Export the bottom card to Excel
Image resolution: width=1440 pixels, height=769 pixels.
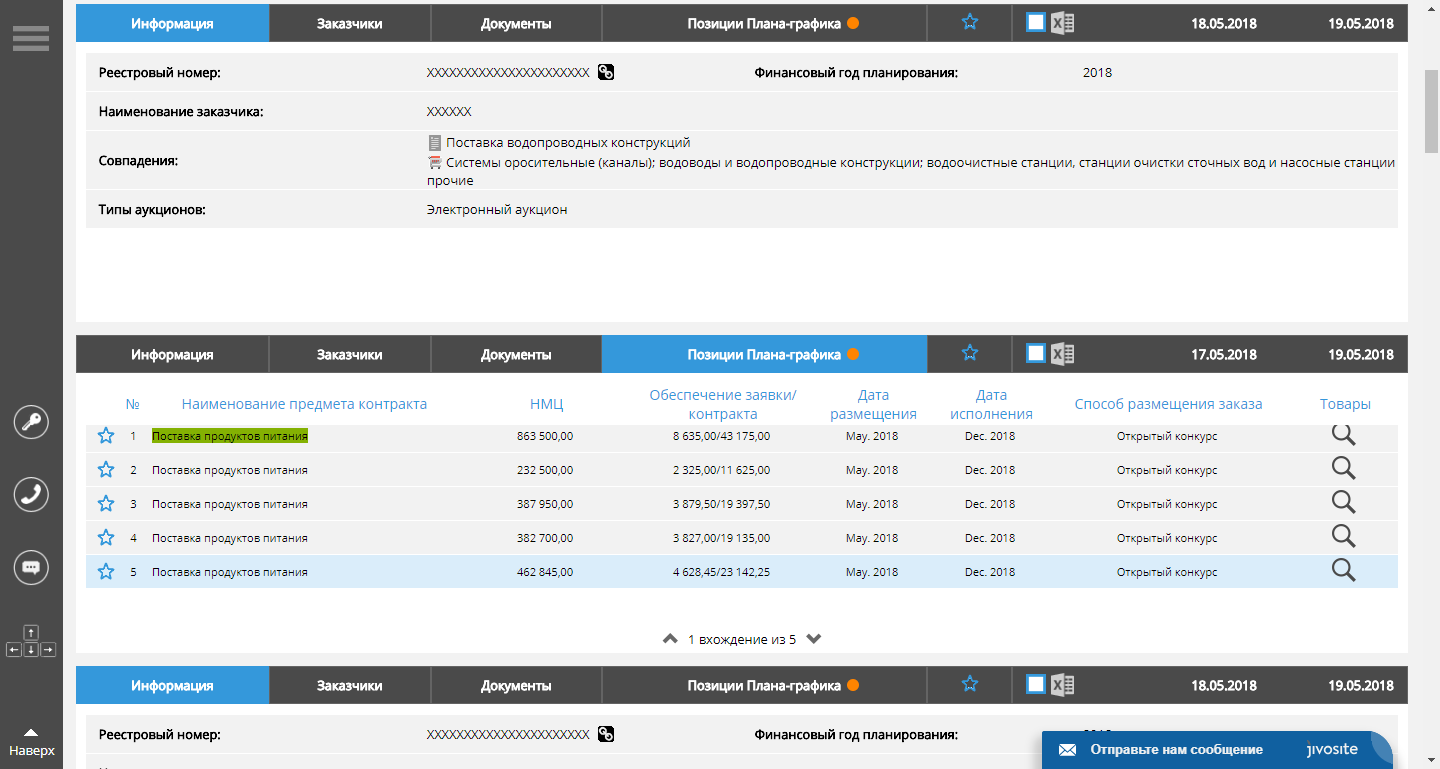click(1063, 685)
